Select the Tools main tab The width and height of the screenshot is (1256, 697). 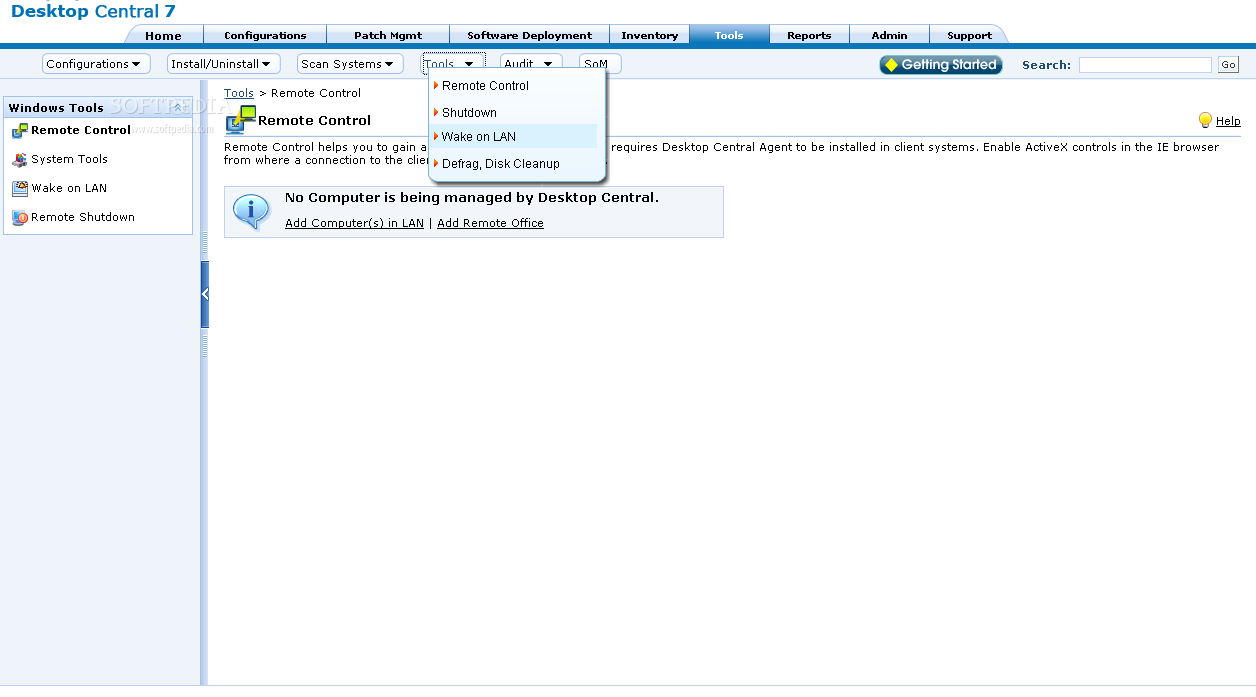[x=729, y=35]
